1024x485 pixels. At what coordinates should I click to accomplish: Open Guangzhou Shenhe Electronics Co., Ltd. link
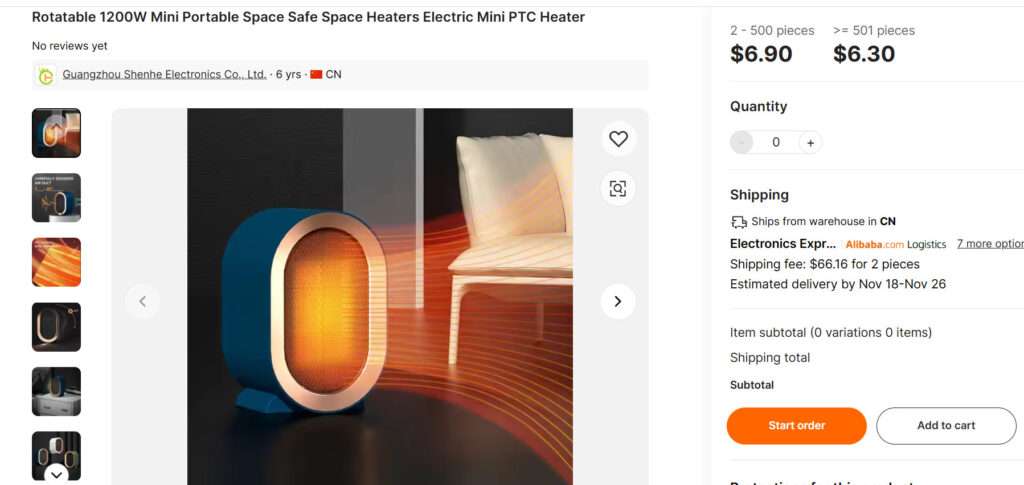click(x=164, y=75)
